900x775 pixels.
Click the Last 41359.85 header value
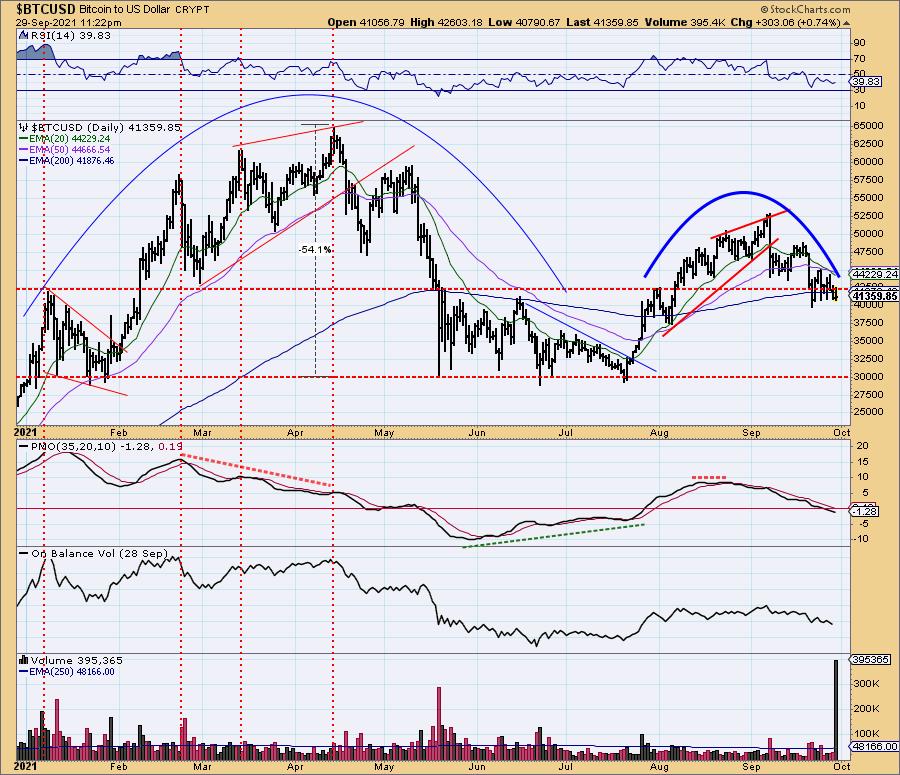point(602,22)
